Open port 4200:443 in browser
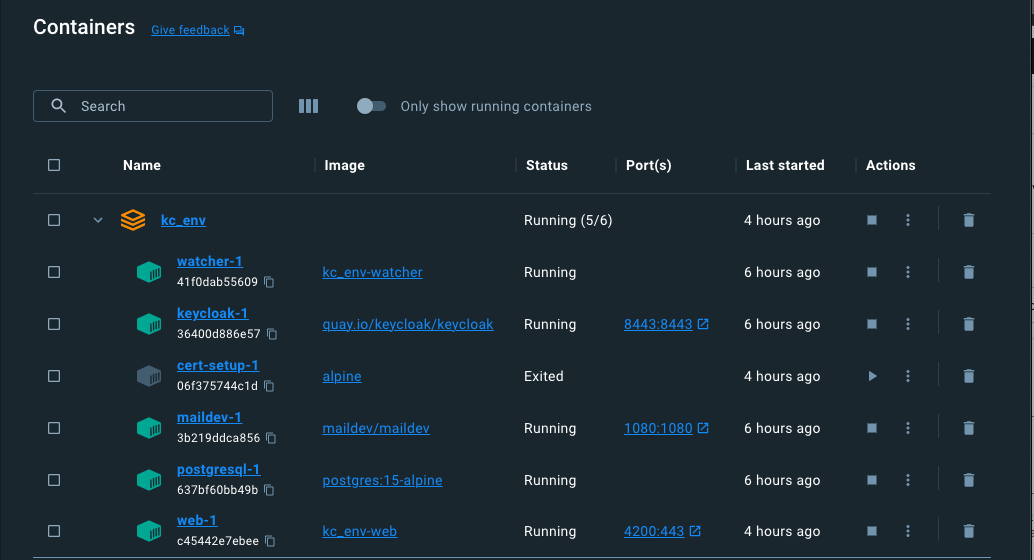The image size is (1034, 560). coord(662,531)
